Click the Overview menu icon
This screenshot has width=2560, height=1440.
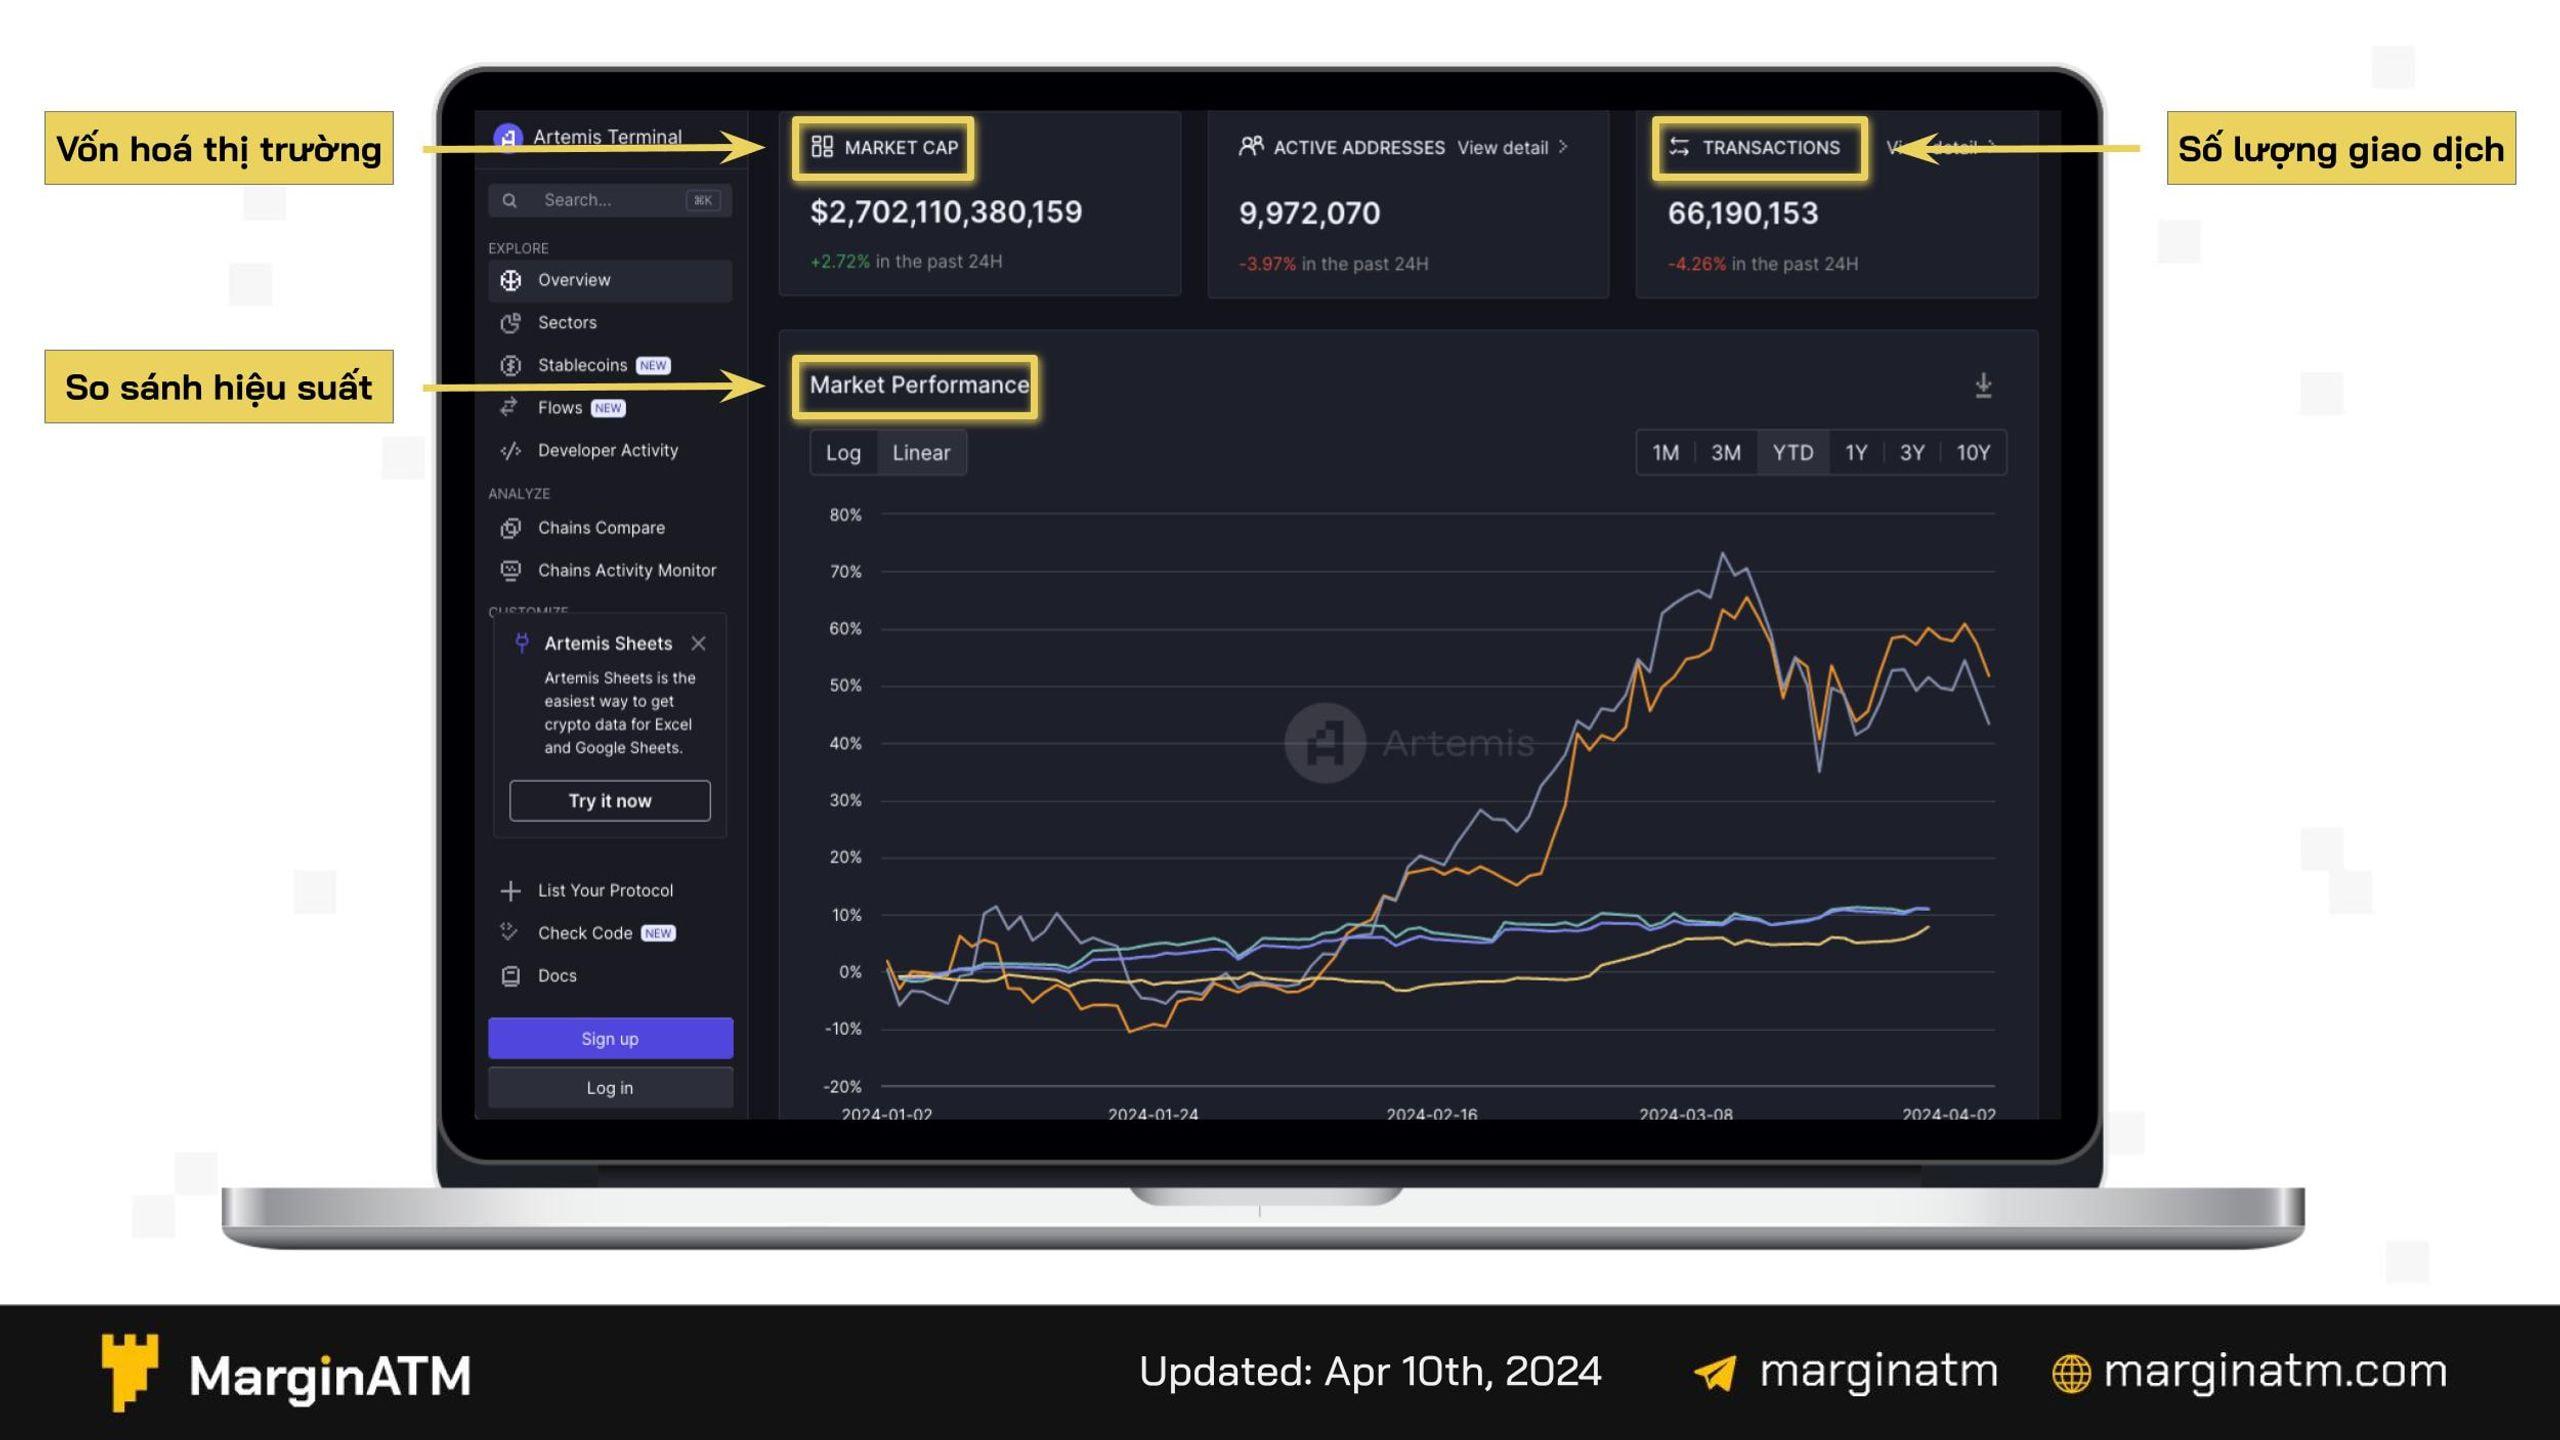tap(510, 280)
